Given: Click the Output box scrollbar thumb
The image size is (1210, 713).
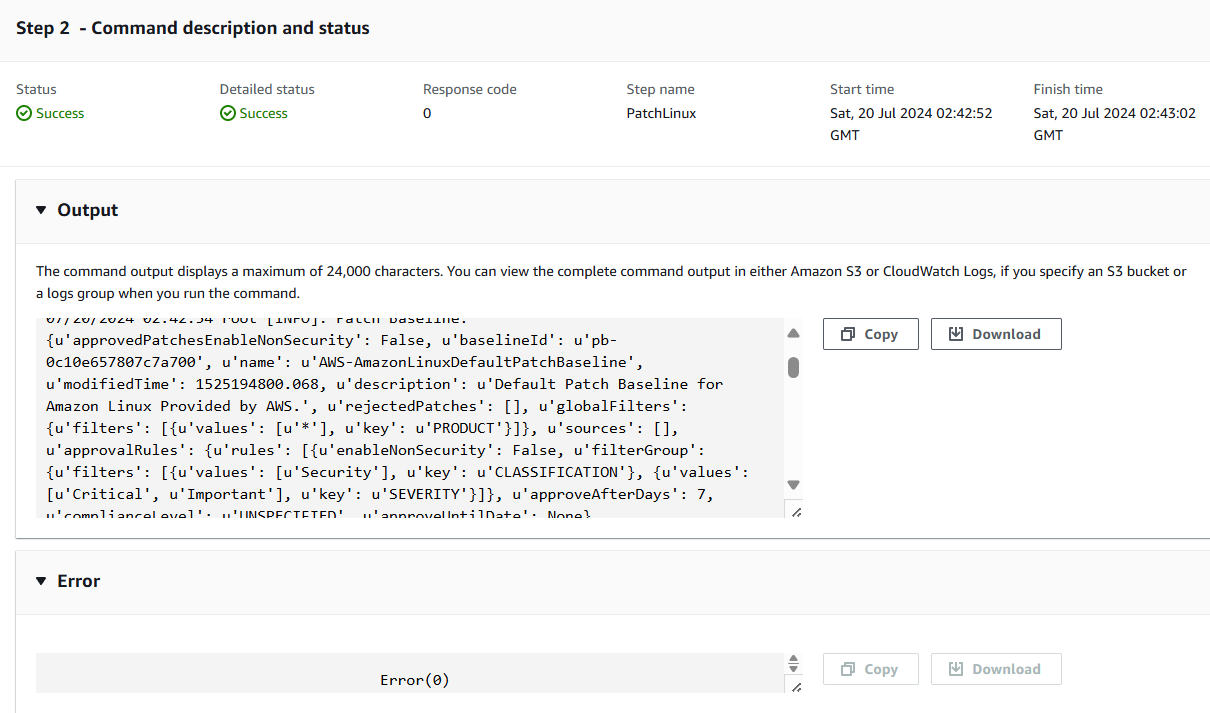Looking at the screenshot, I should [x=794, y=367].
